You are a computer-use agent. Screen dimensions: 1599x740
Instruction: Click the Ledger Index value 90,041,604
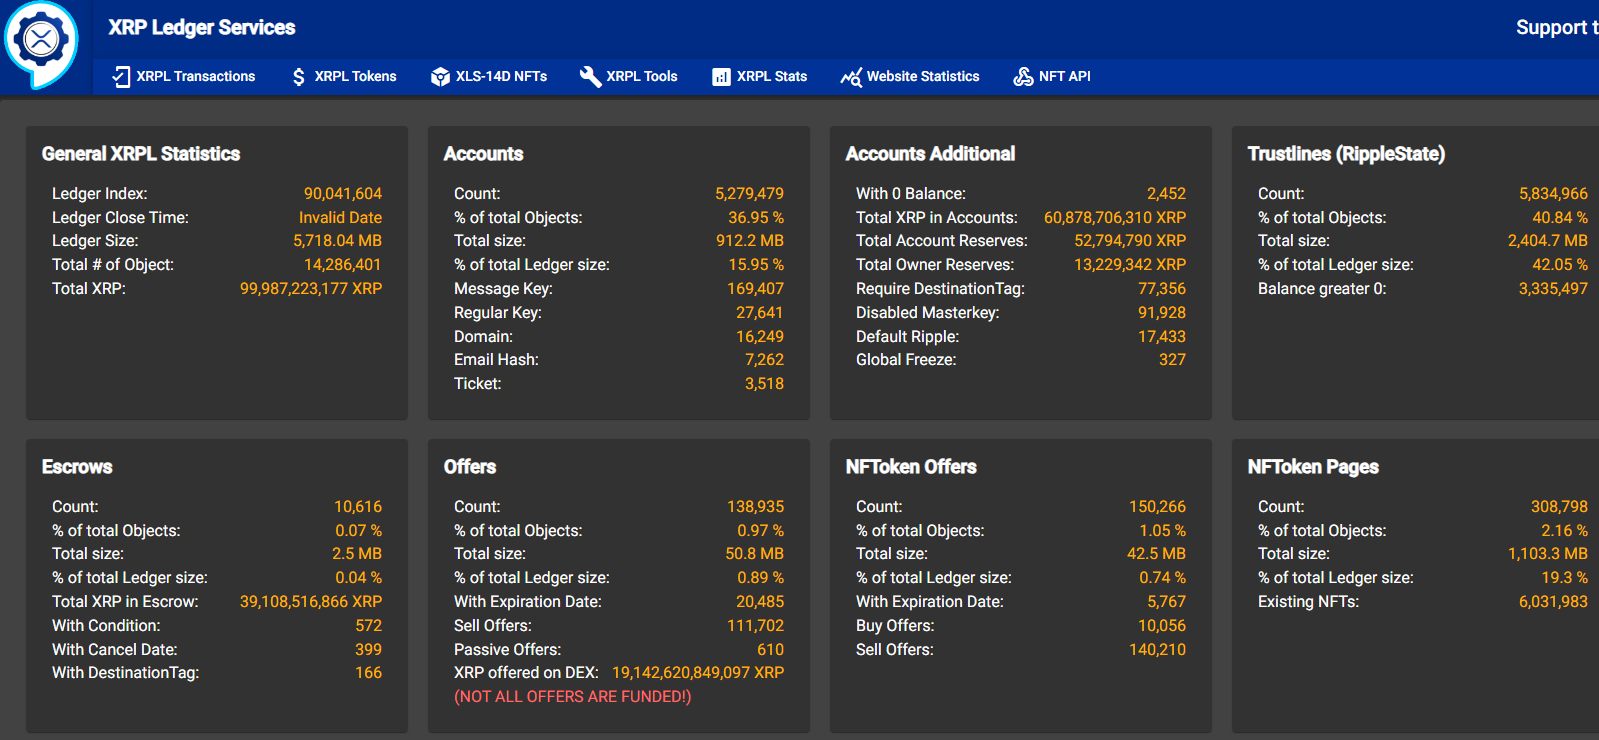tap(343, 194)
